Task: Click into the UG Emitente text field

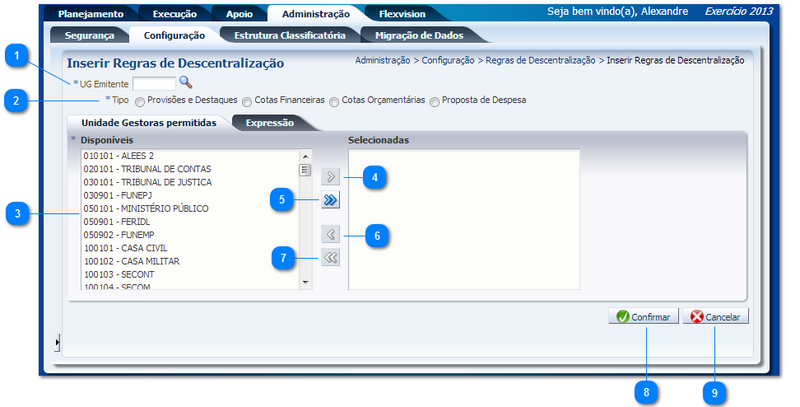Action: [154, 83]
